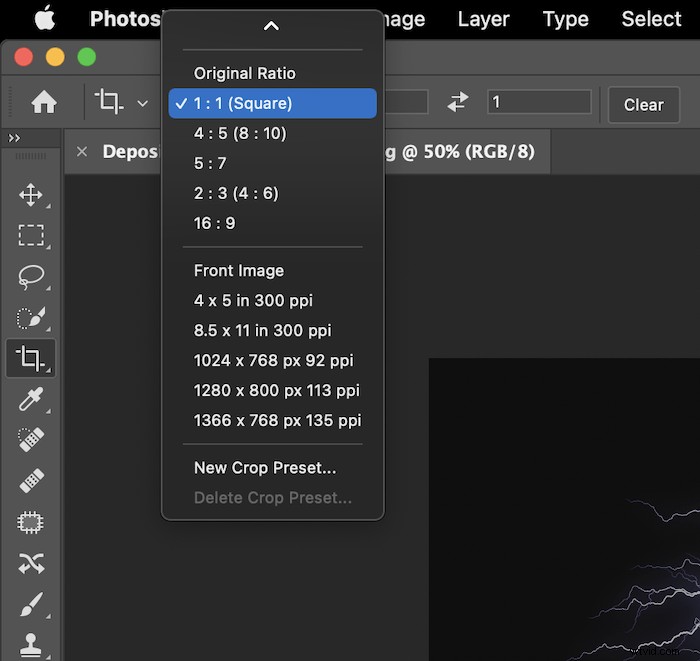The height and width of the screenshot is (661, 700).
Task: Choose 16 : 9 ratio preset
Action: [x=272, y=223]
